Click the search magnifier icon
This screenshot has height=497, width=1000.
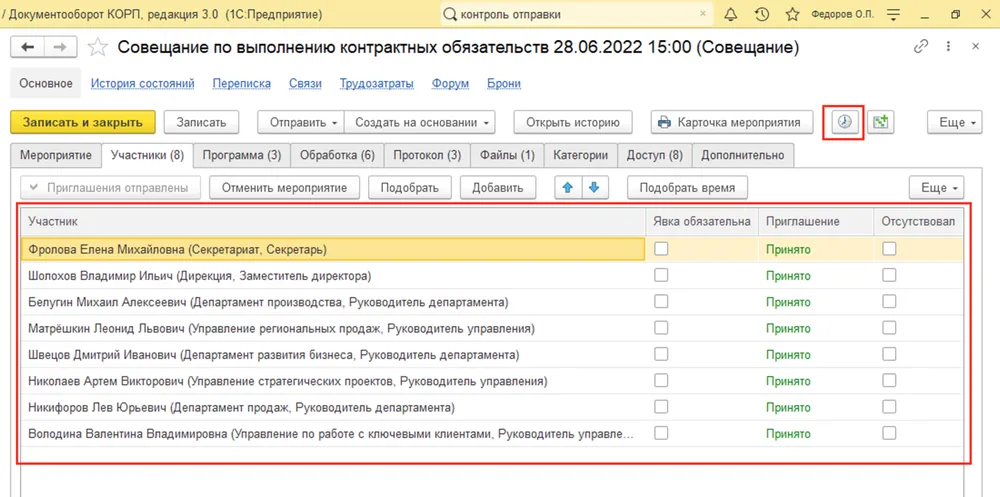click(x=450, y=13)
